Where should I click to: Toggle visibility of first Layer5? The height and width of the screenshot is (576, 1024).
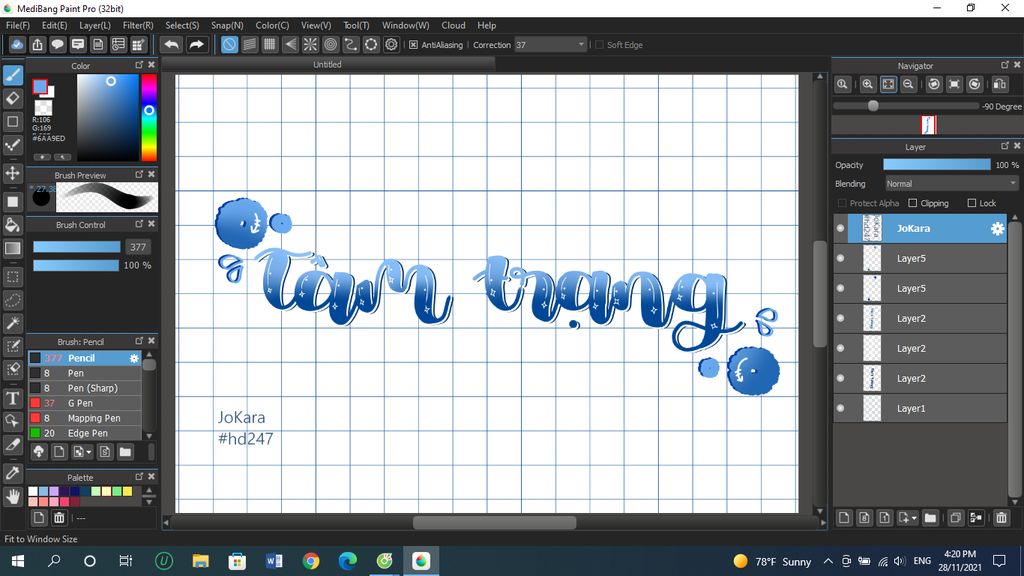(x=840, y=258)
